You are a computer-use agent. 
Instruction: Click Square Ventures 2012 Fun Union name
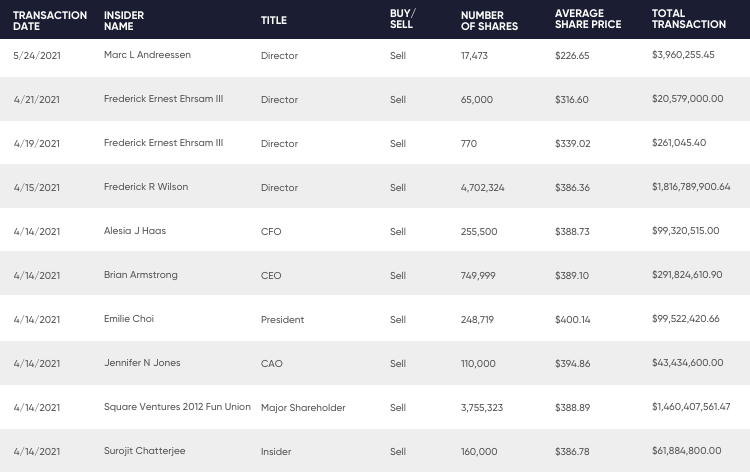(x=177, y=406)
